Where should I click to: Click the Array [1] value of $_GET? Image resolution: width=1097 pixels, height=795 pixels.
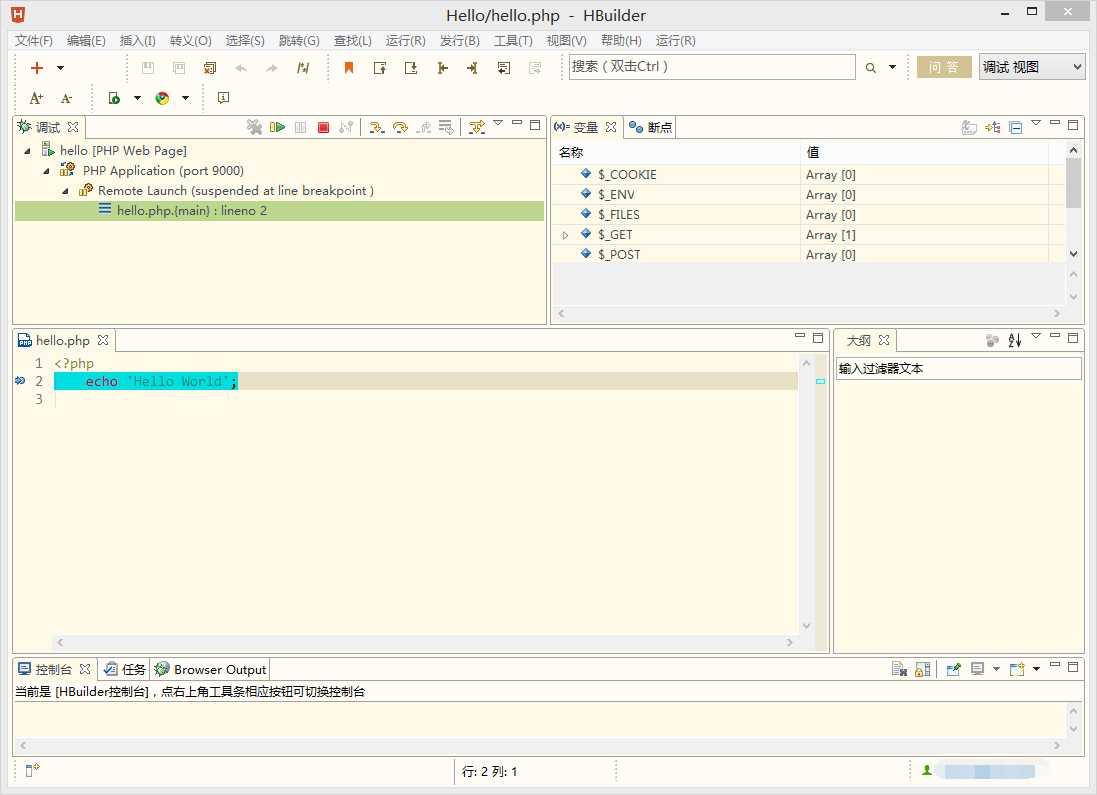click(x=830, y=235)
